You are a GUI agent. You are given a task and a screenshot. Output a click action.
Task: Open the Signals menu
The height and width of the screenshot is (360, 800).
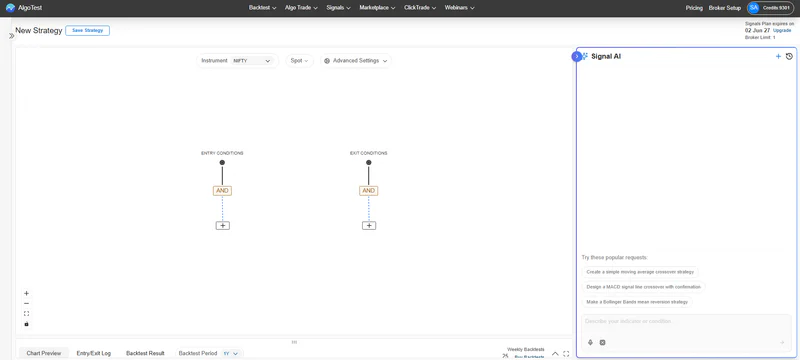339,8
